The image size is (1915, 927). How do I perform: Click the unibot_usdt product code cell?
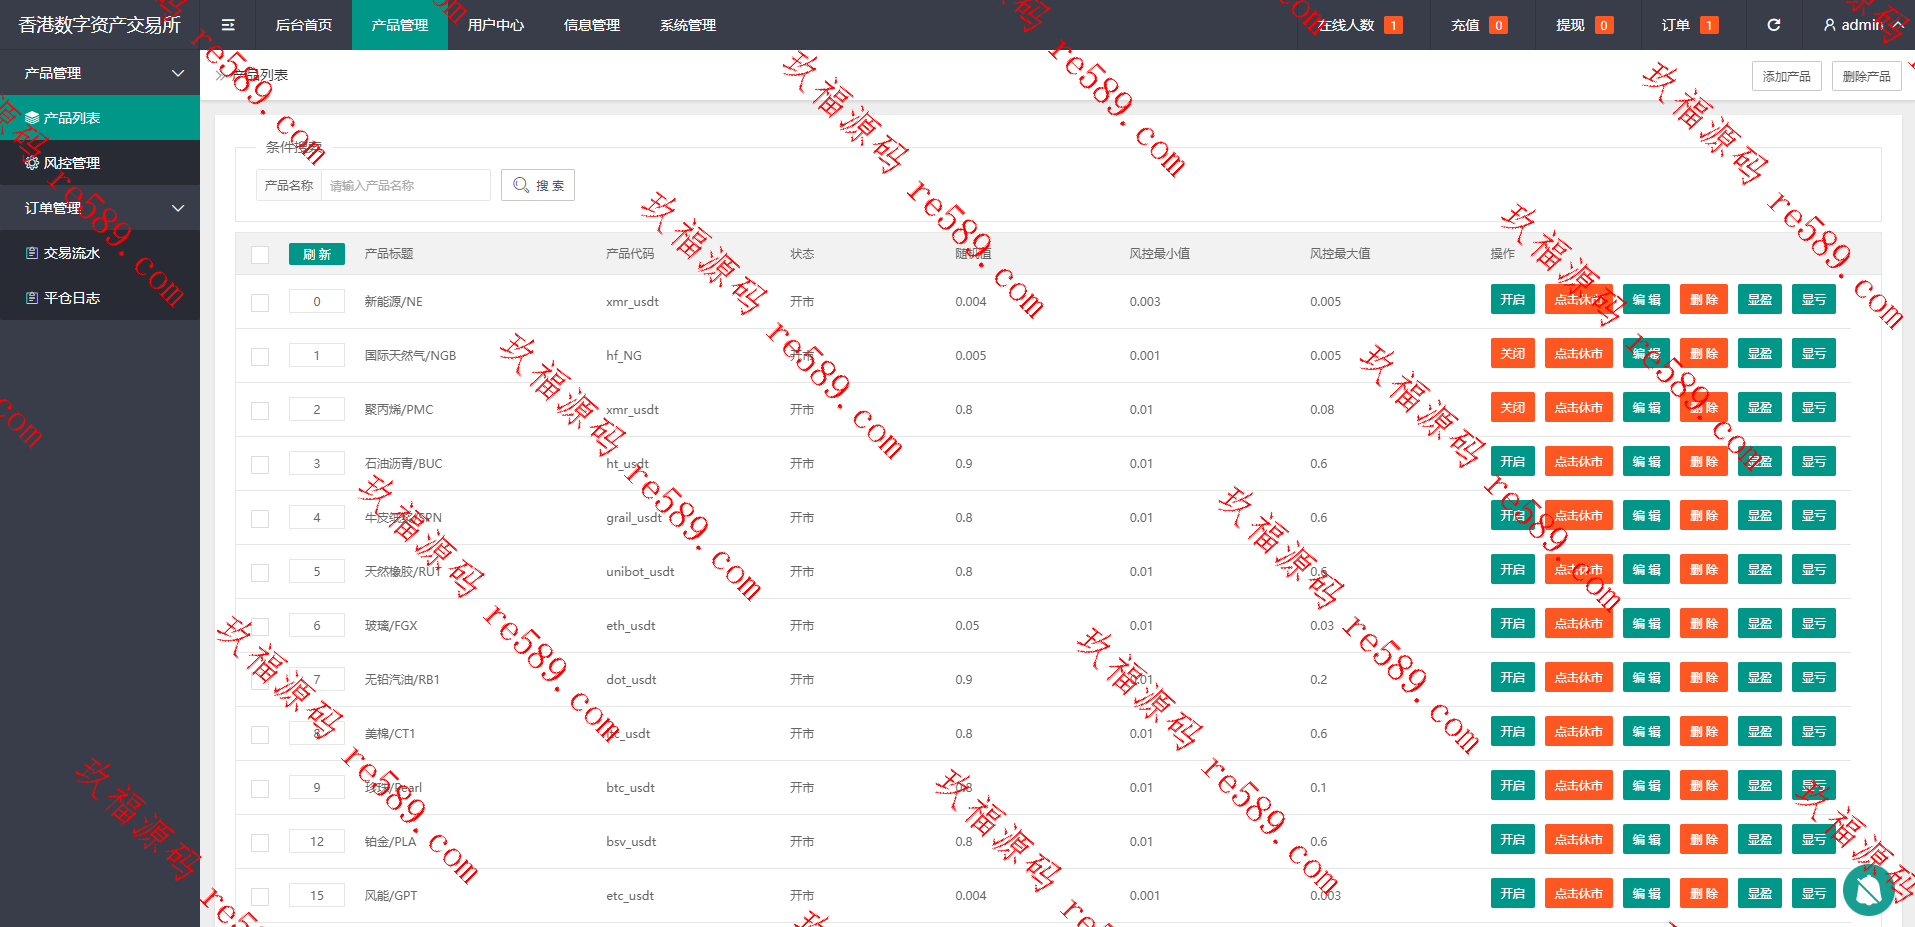tap(640, 572)
